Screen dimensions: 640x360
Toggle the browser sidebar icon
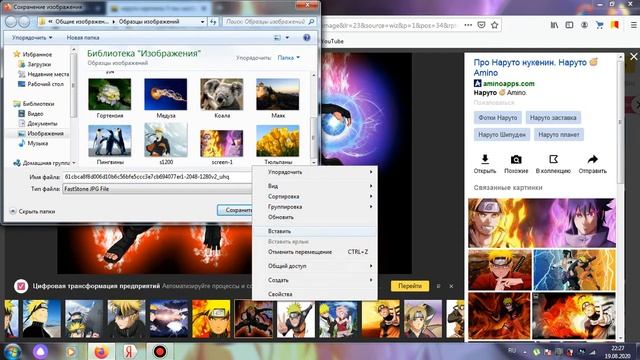[x=569, y=25]
